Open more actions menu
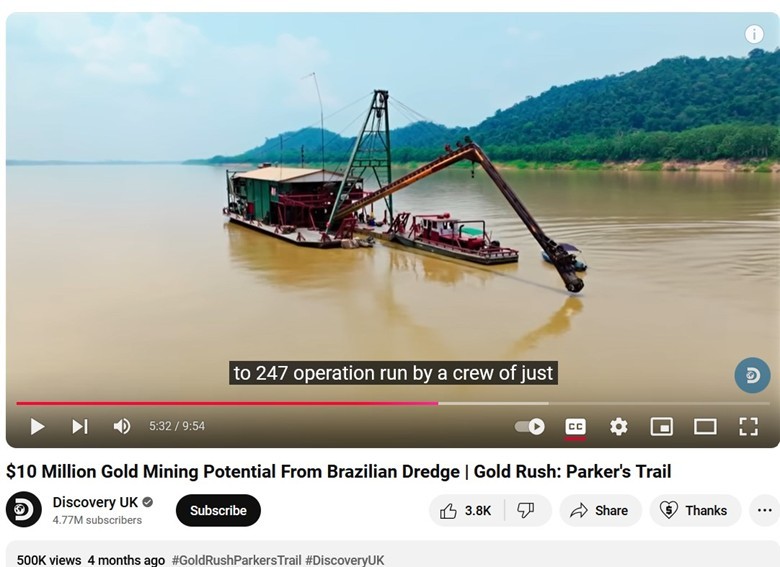 pyautogui.click(x=765, y=511)
